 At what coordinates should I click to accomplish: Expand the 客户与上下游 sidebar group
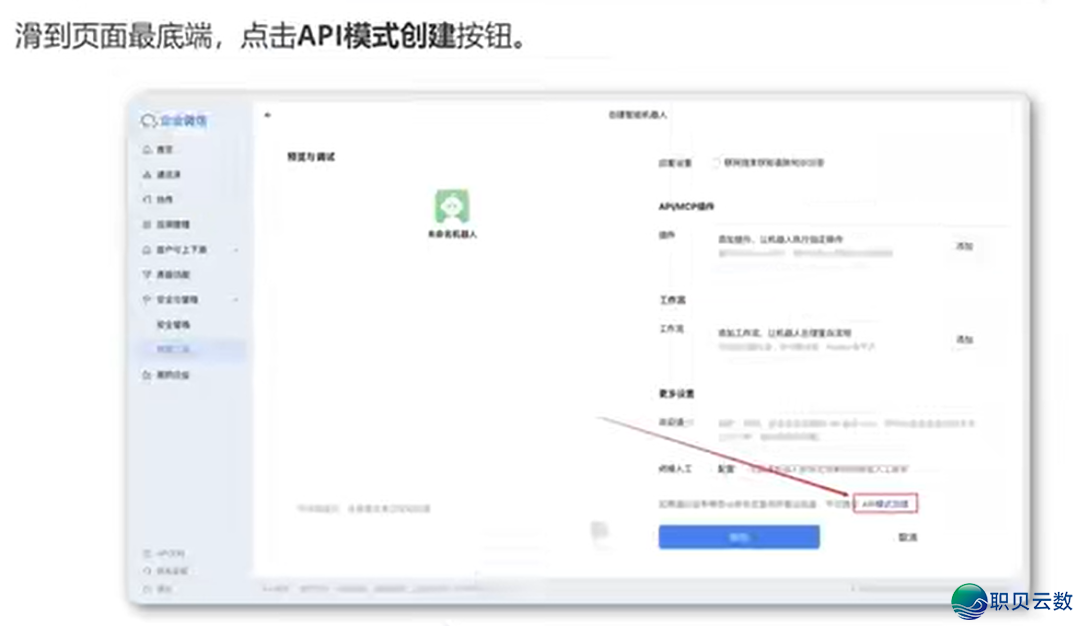tap(235, 250)
